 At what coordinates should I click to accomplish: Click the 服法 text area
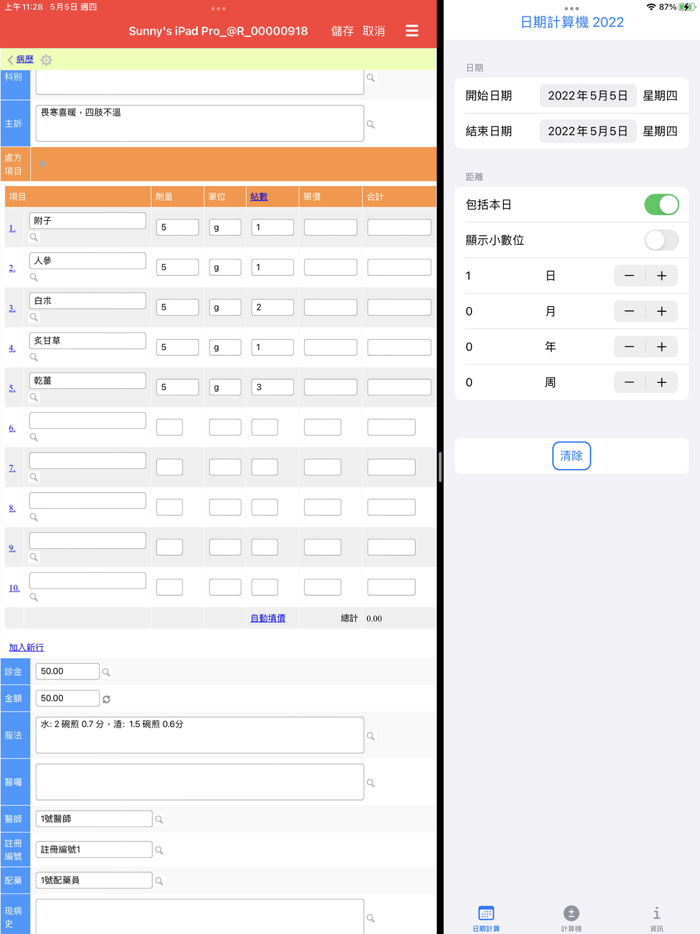coord(200,735)
